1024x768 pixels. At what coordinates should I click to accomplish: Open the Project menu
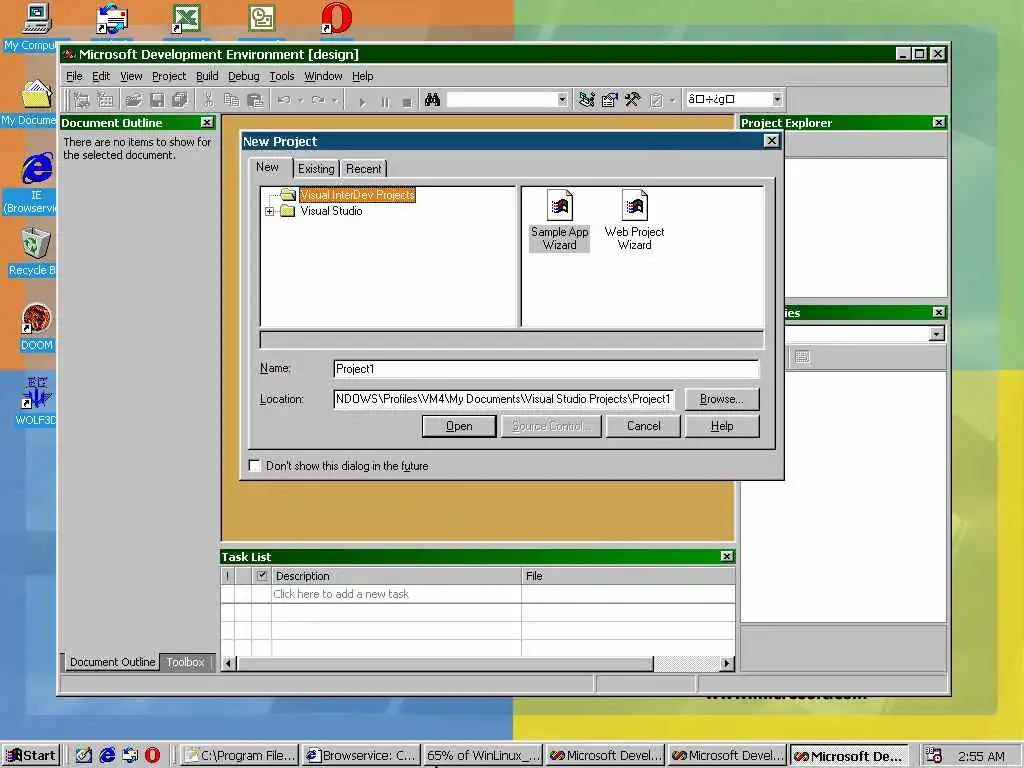169,76
